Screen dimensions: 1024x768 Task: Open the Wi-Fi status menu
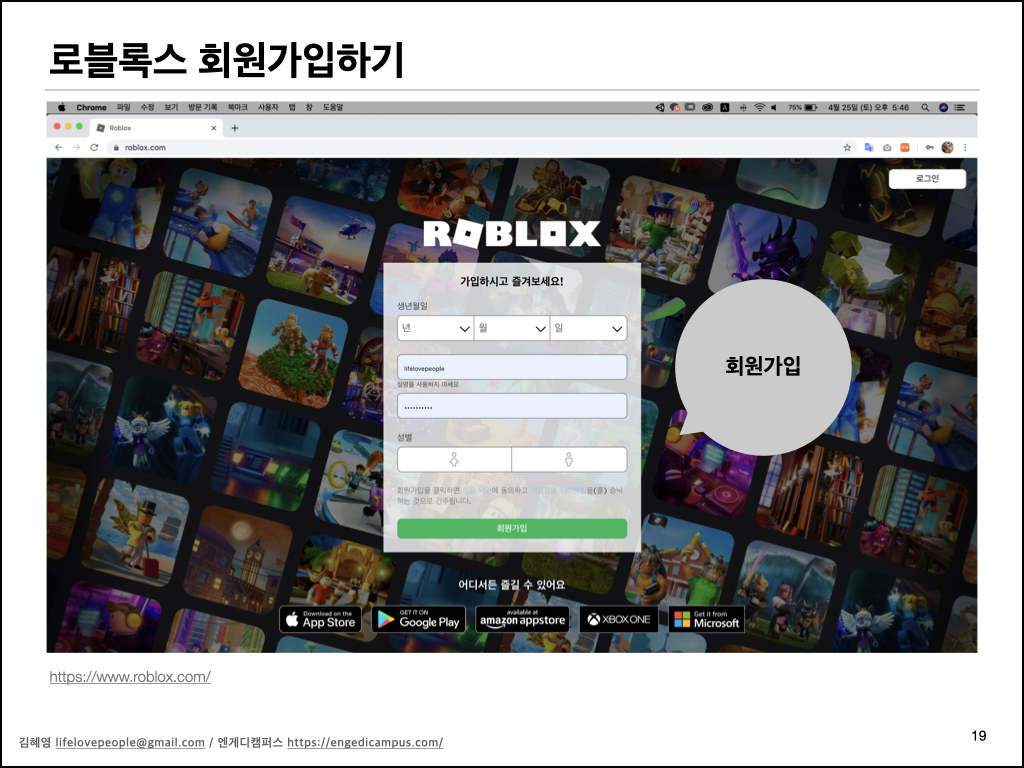(x=760, y=107)
